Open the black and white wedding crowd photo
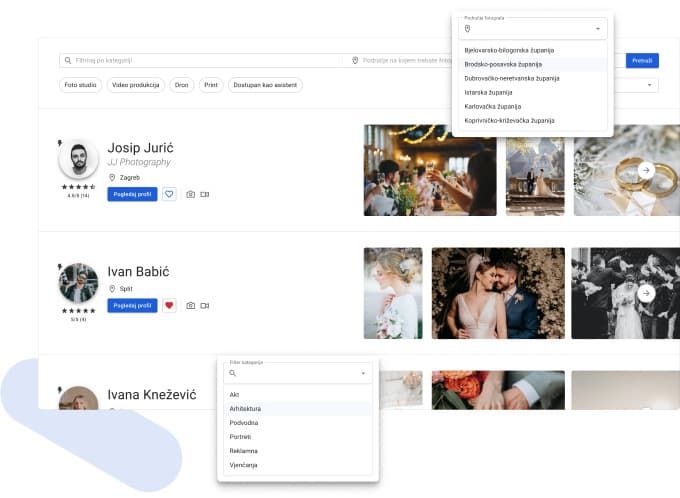The image size is (680, 498). point(625,293)
